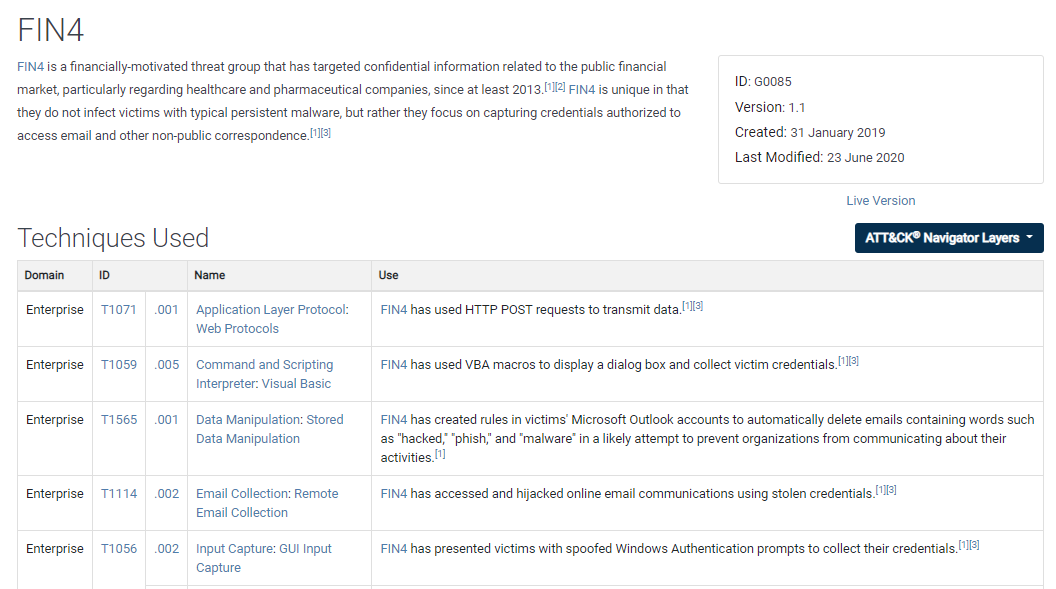Viewport: 1056px width, 589px height.
Task: Click citation [1] after the HTTP POST sentence
Action: (687, 306)
